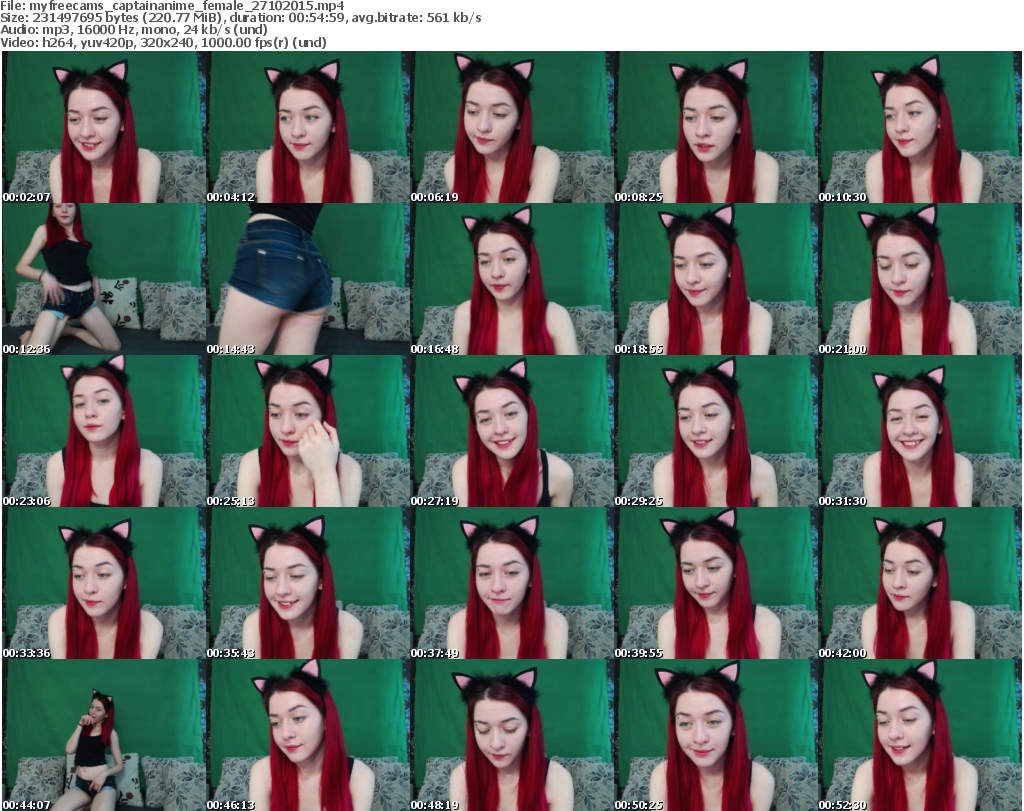Open the frame at 00:21:00
1024x811 pixels.
pos(920,279)
